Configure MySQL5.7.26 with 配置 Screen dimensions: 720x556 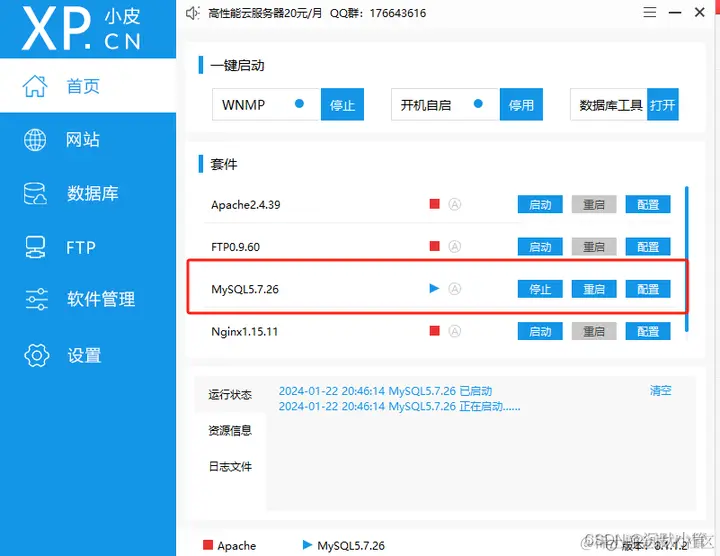pyautogui.click(x=648, y=289)
